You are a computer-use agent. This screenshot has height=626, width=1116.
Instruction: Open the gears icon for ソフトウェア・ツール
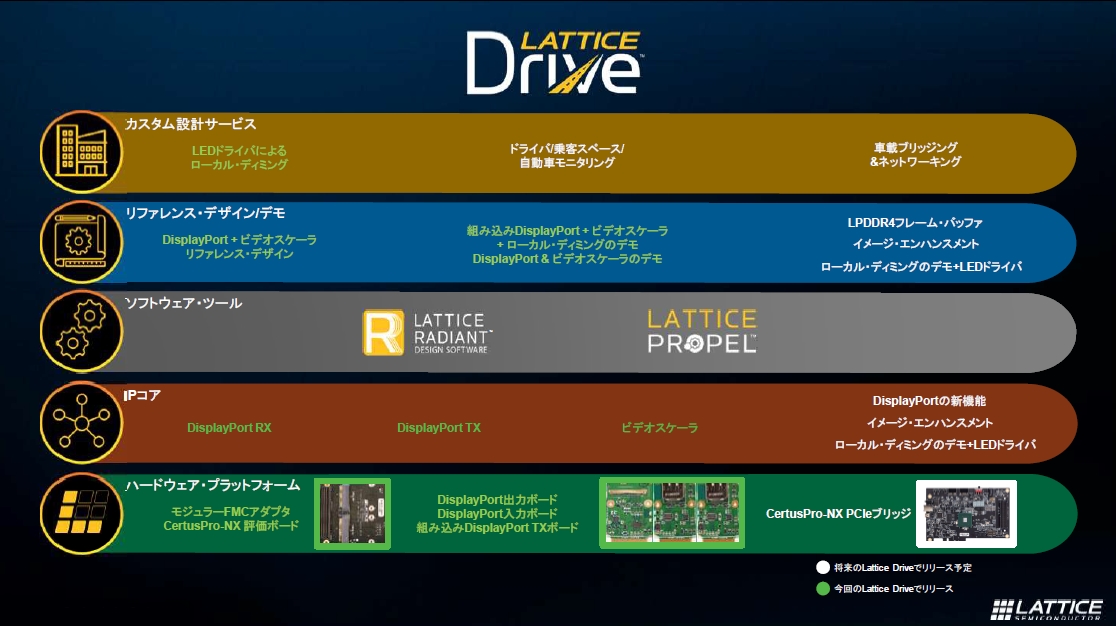click(82, 332)
